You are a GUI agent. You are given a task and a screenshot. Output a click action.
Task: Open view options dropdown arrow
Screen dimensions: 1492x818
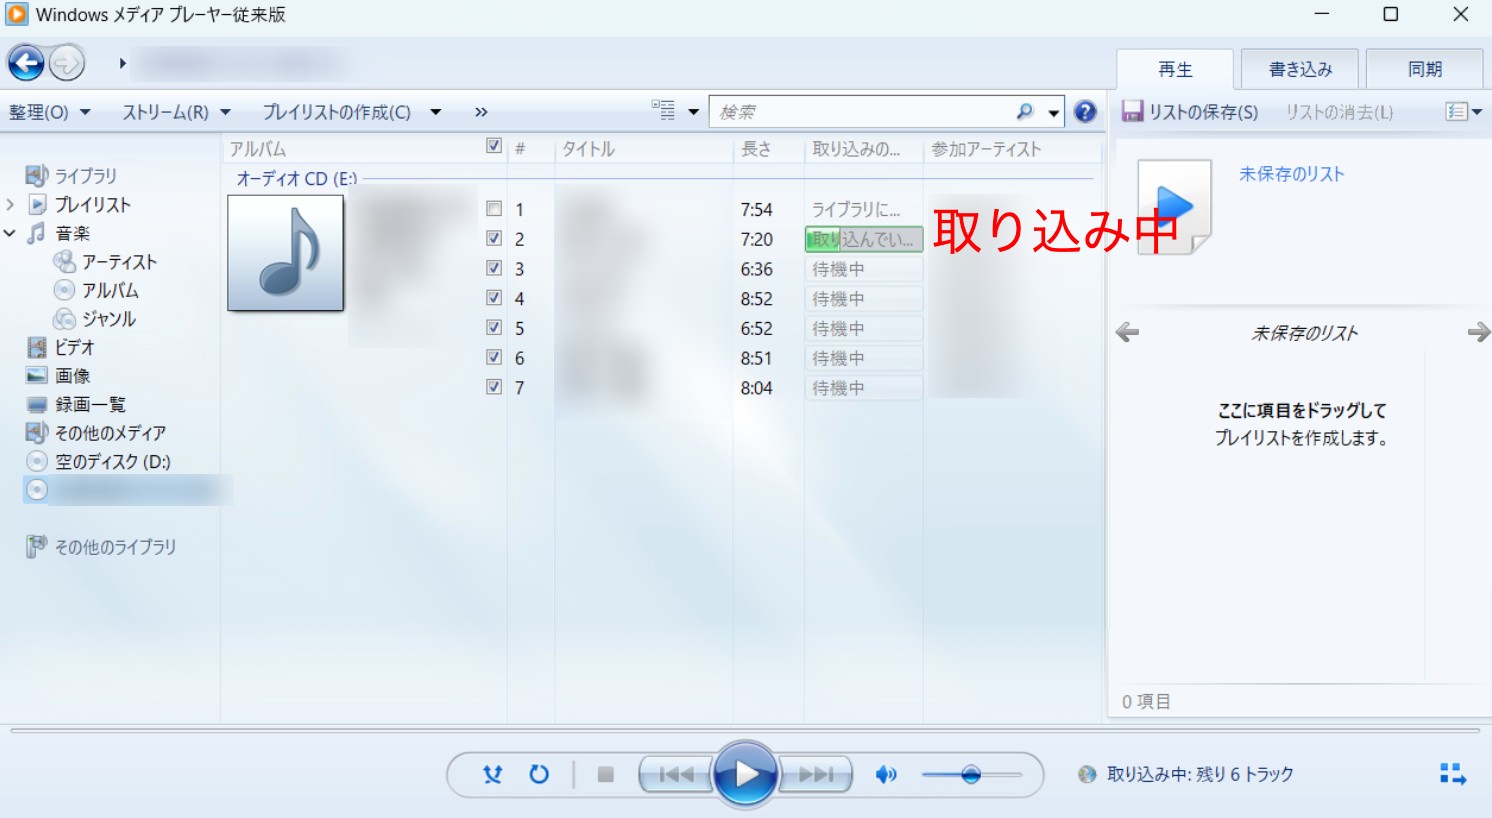tap(693, 112)
